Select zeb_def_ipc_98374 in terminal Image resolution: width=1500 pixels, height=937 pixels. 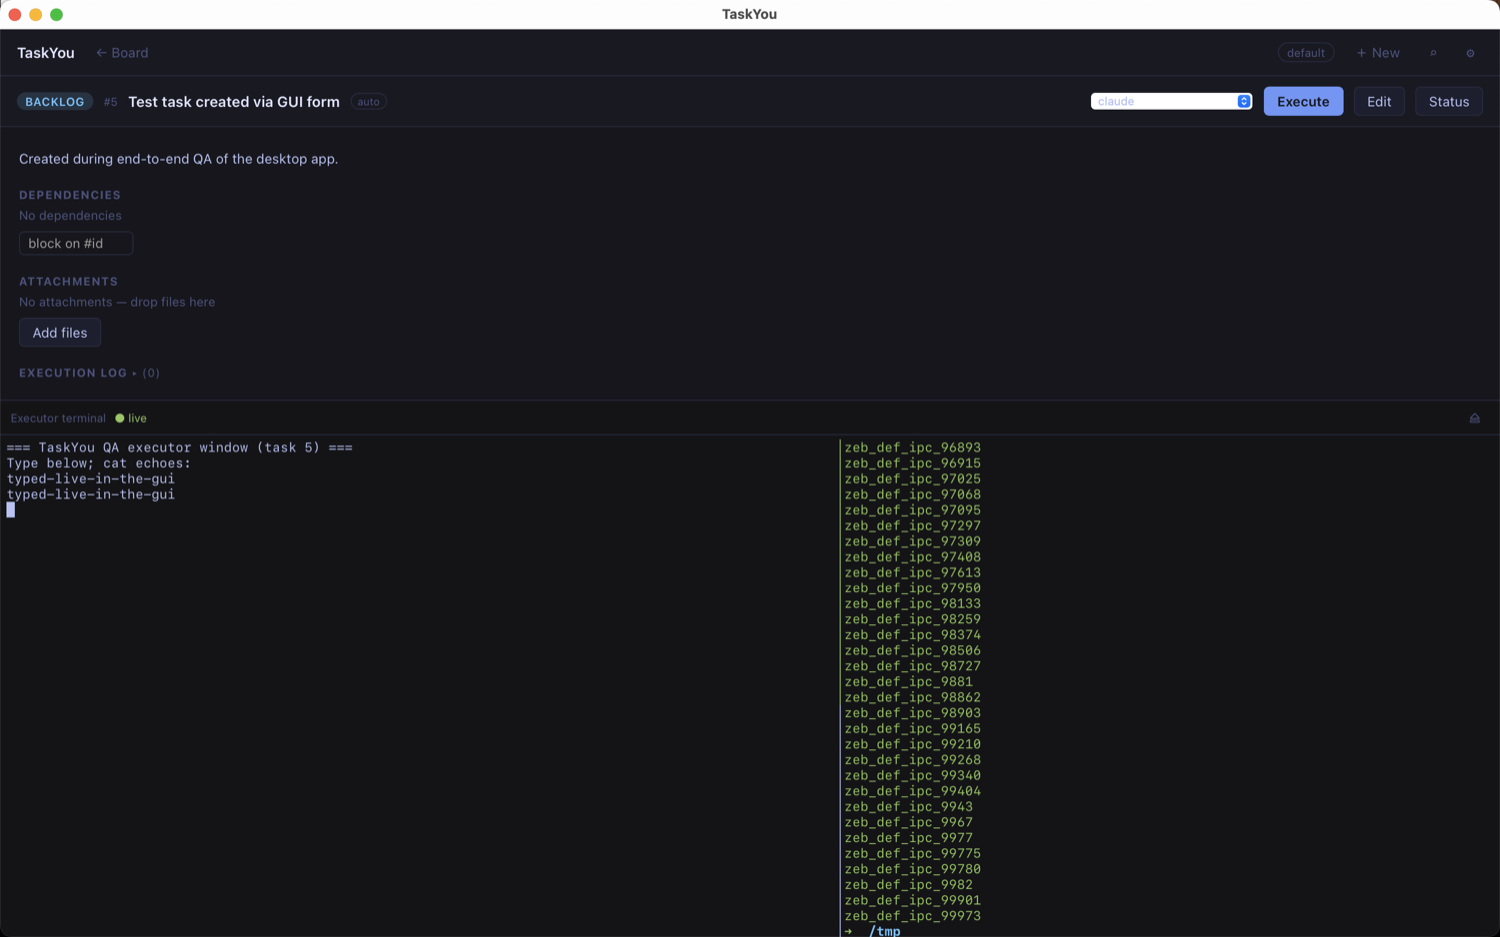pos(912,635)
